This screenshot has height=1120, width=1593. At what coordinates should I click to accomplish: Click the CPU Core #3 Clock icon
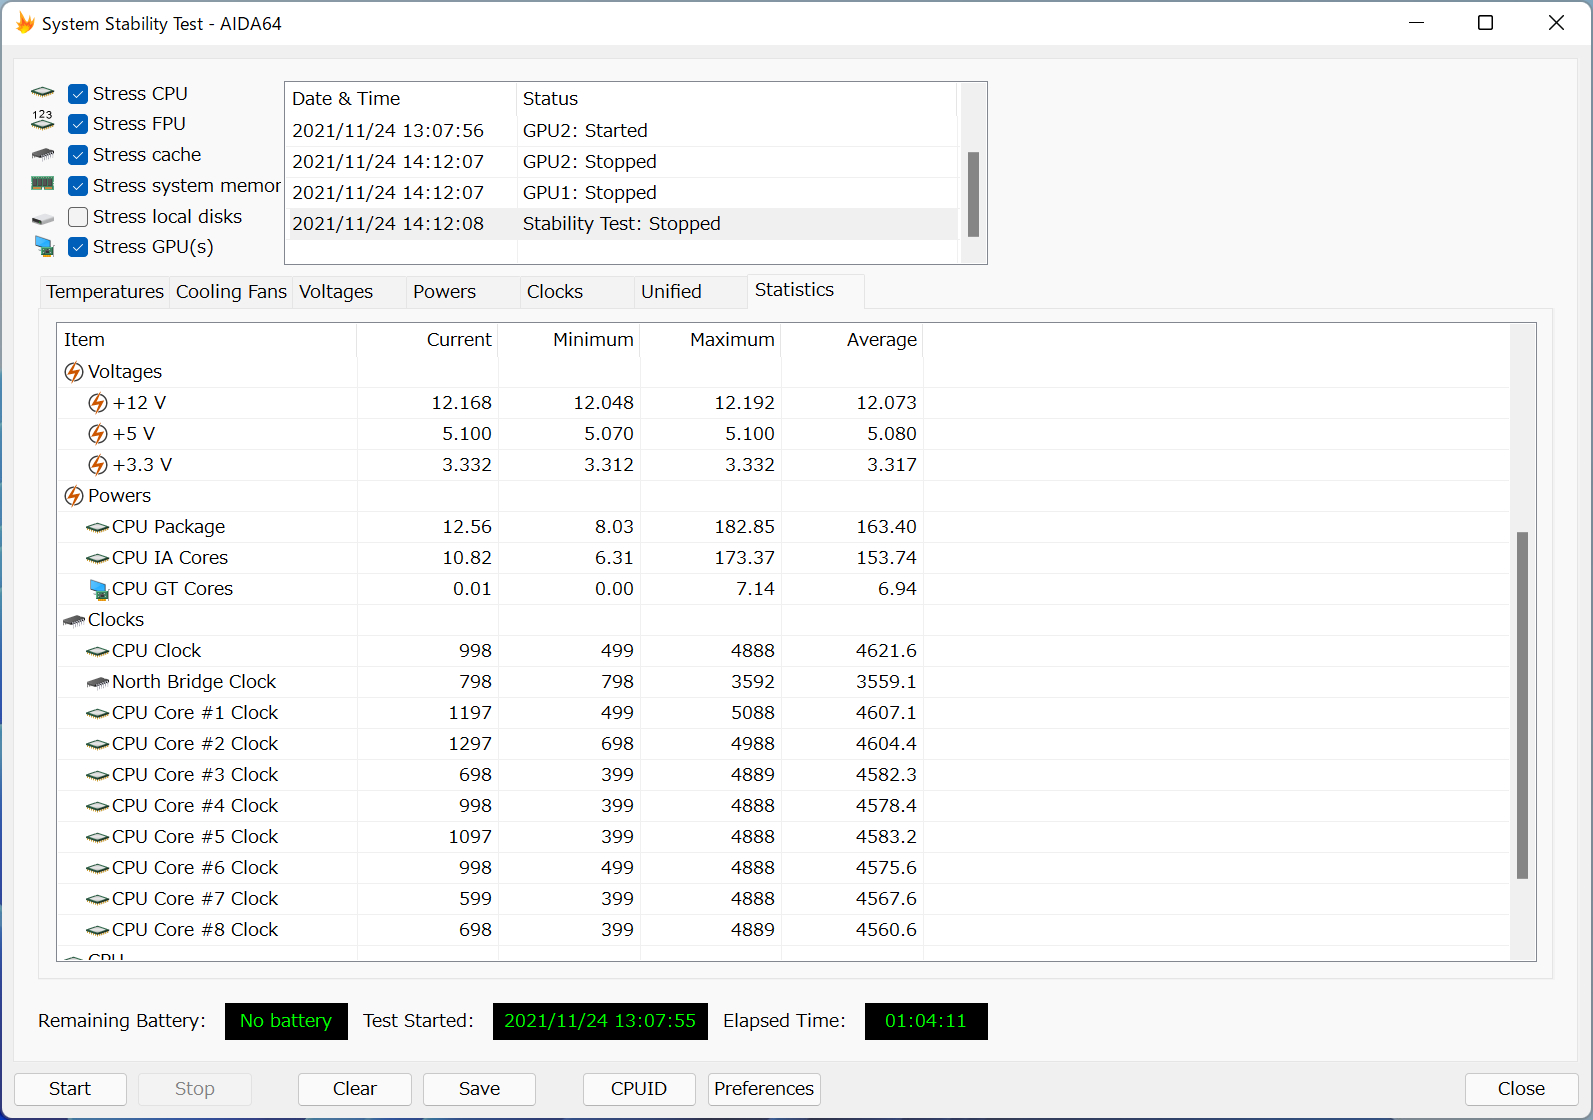[x=98, y=775]
